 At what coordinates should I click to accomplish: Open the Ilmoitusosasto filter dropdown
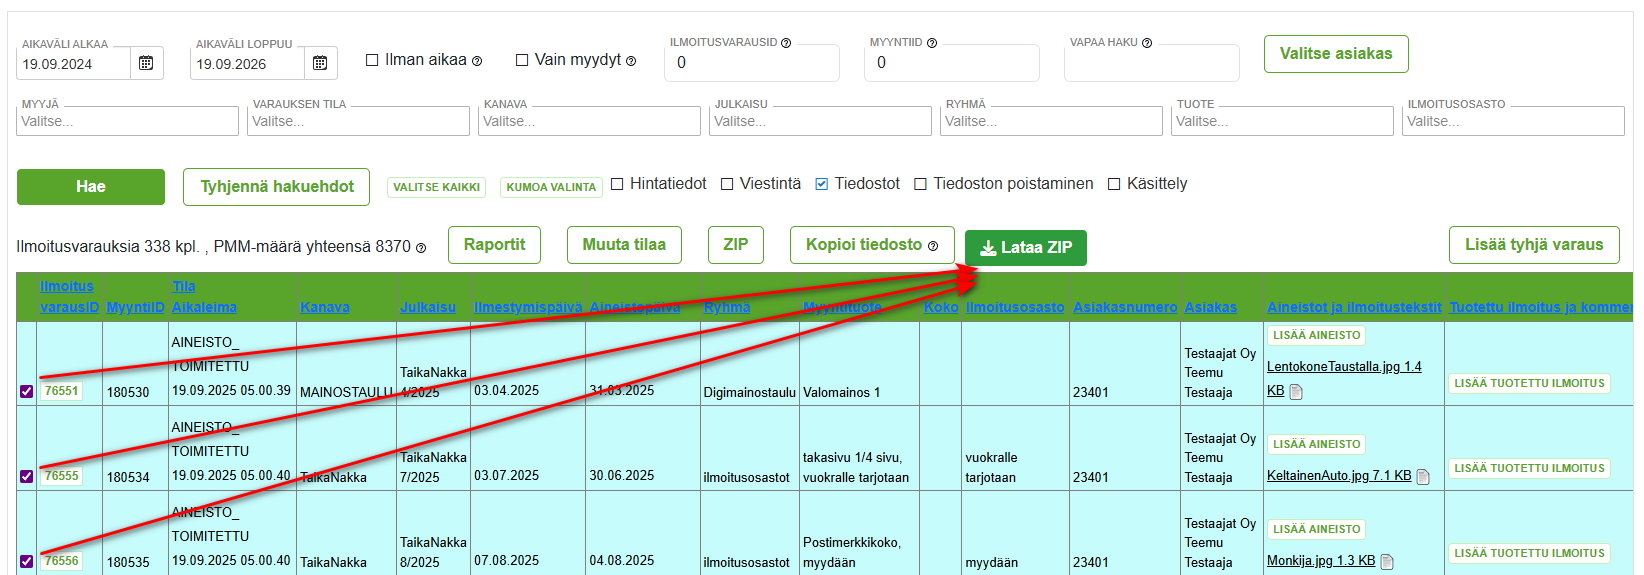tap(1513, 121)
